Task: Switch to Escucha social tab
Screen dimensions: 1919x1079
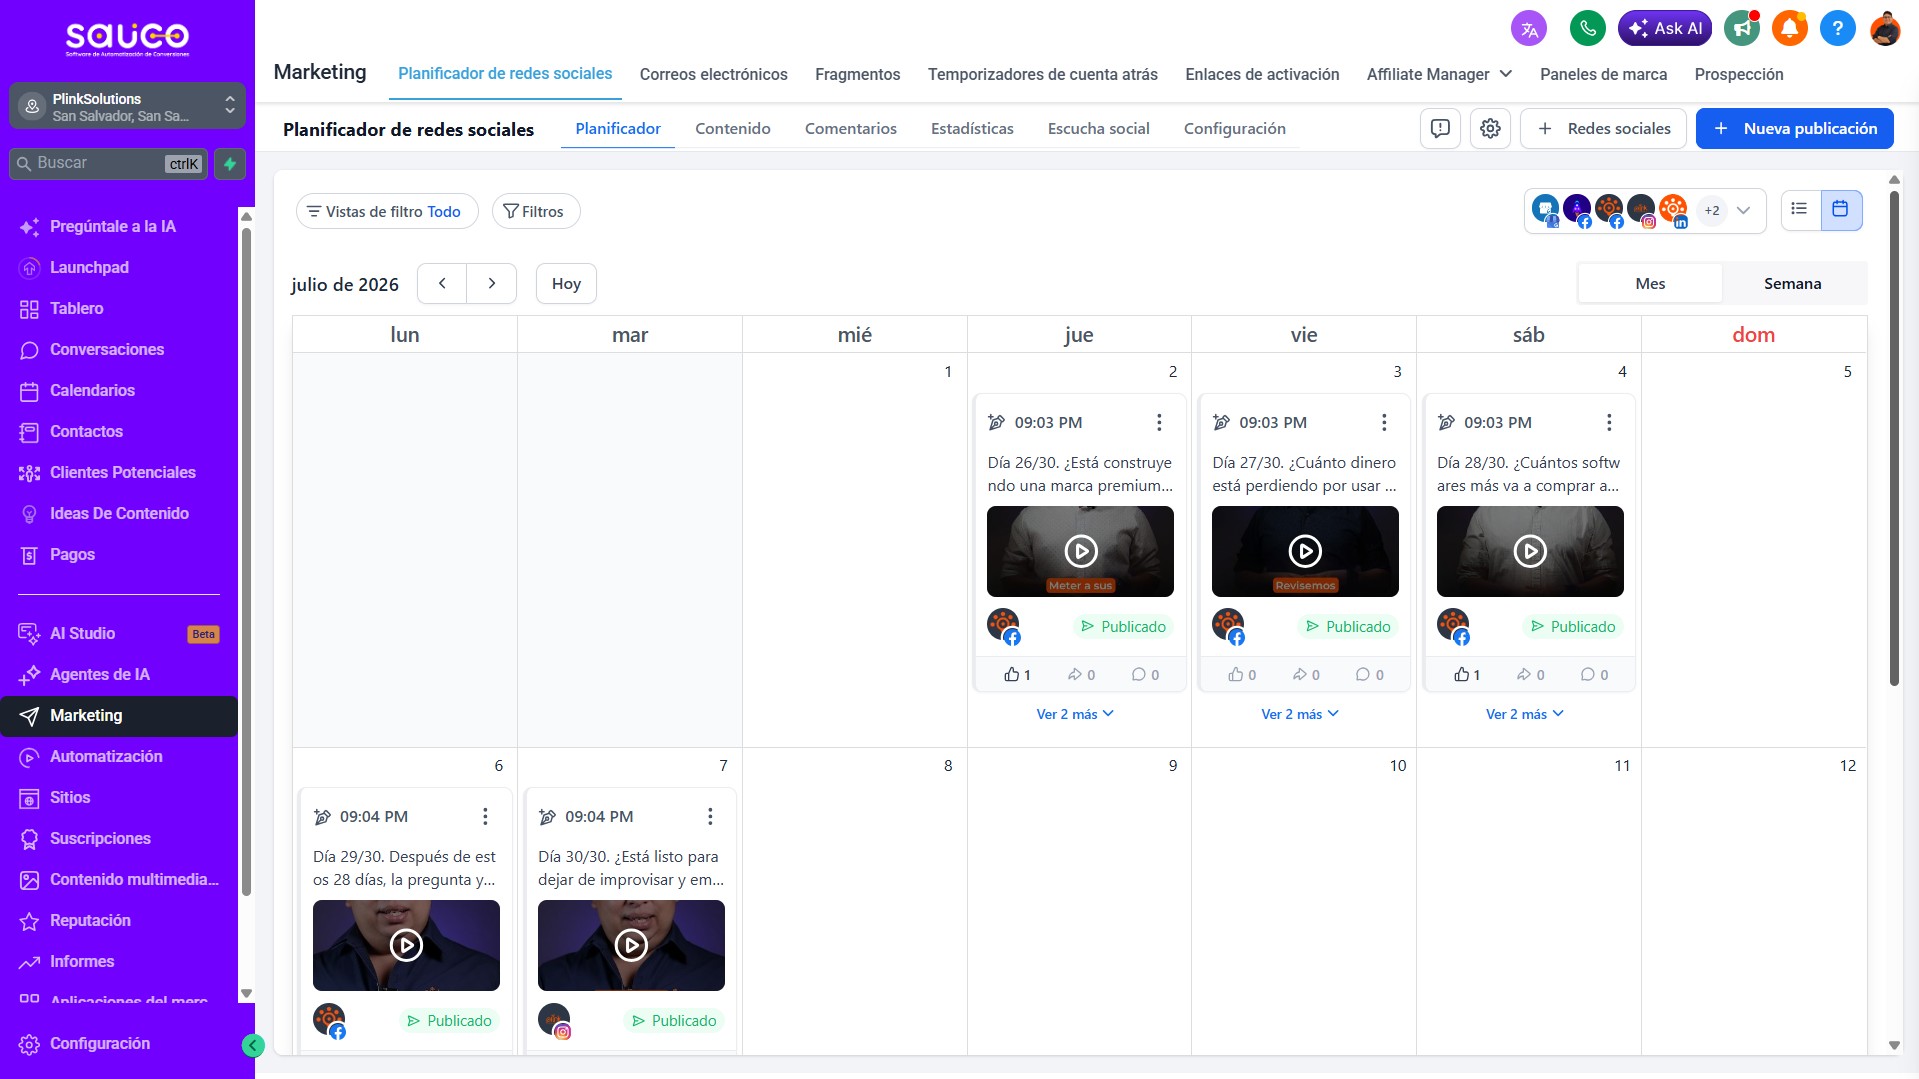Action: click(x=1099, y=129)
